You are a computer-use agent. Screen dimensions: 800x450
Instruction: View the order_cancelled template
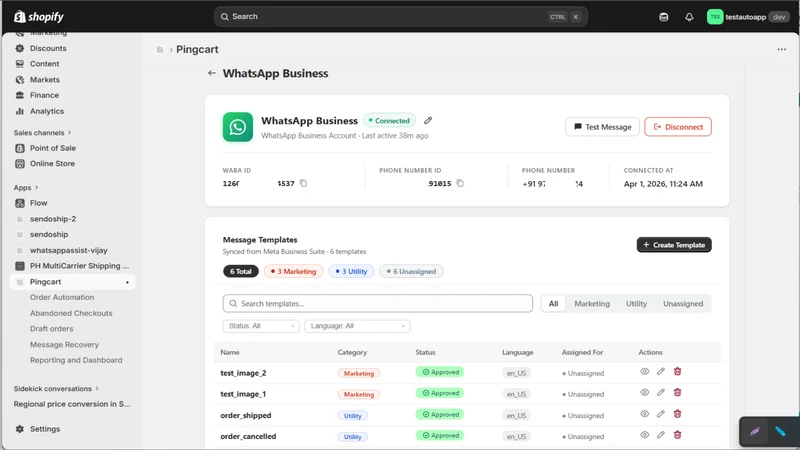(x=644, y=435)
